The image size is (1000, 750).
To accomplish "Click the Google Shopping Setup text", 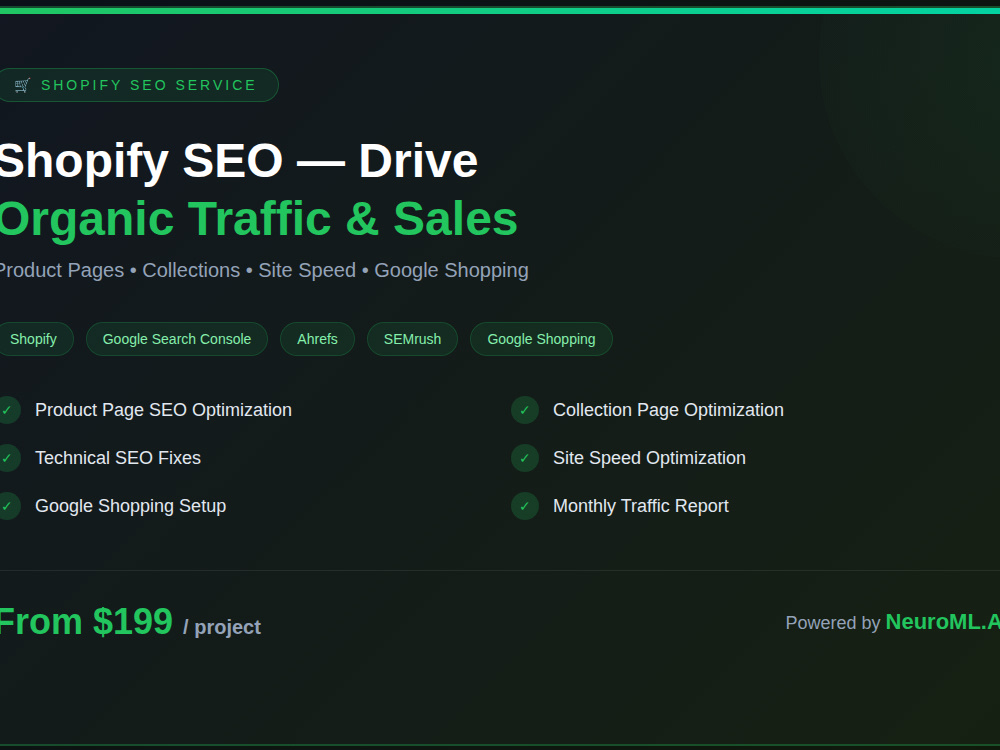I will (131, 506).
